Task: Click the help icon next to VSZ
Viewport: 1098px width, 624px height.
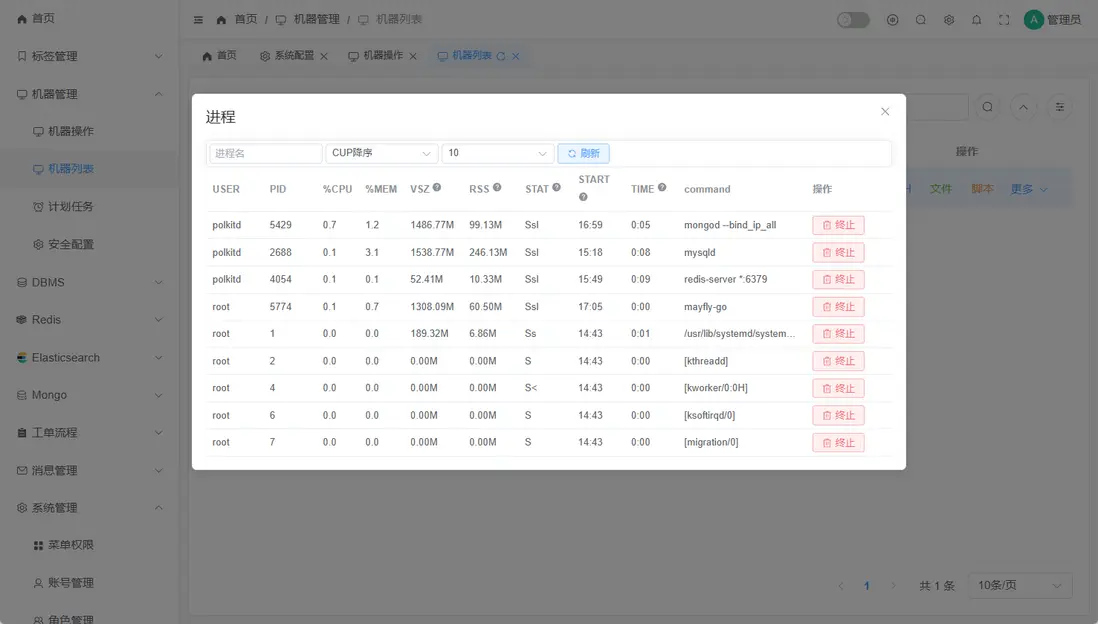Action: click(x=437, y=188)
